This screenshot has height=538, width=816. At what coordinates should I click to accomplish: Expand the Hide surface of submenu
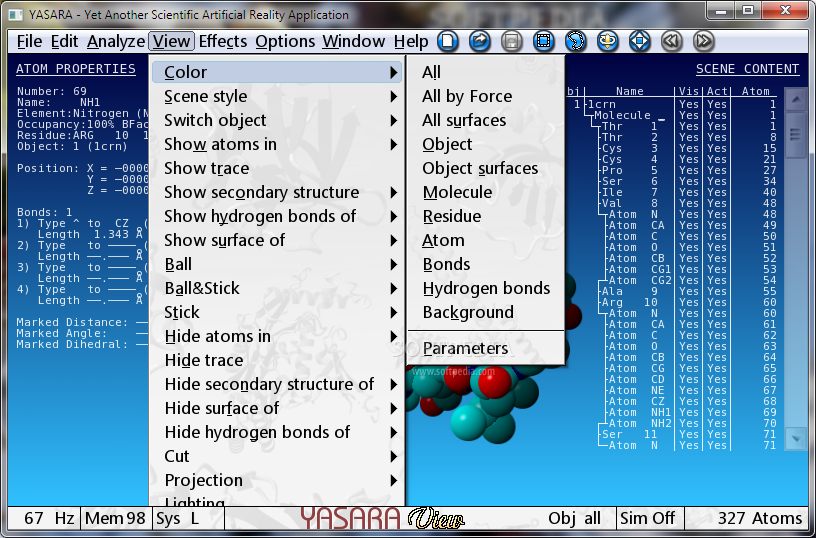point(277,408)
